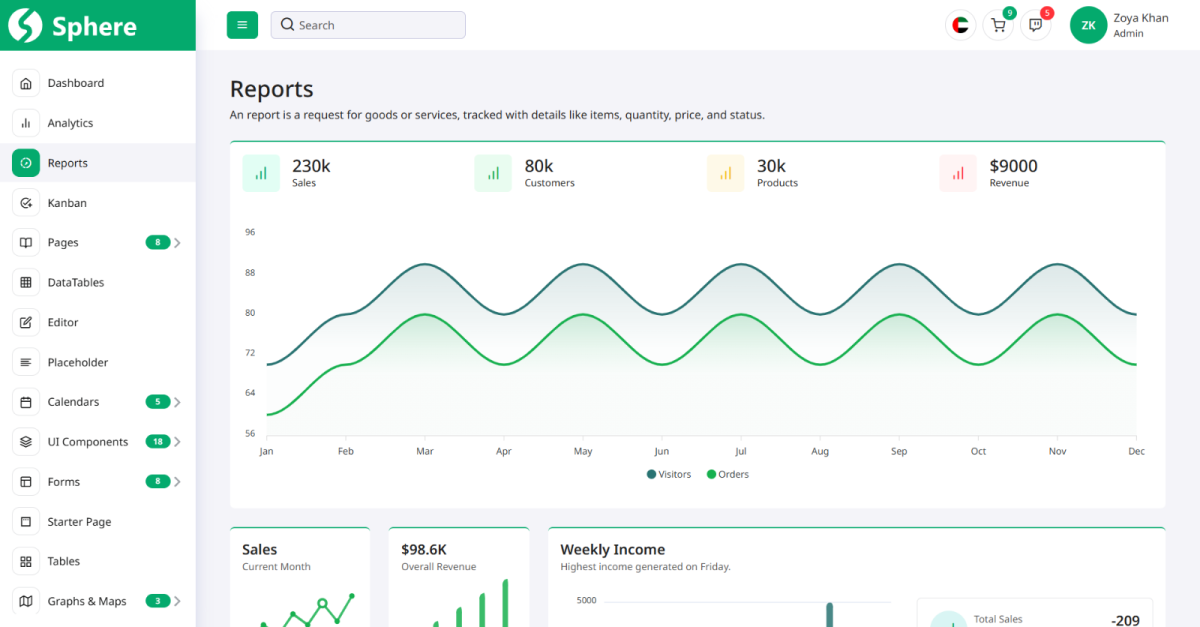Open the chat messages icon with red badge
This screenshot has width=1200, height=627.
point(1035,25)
